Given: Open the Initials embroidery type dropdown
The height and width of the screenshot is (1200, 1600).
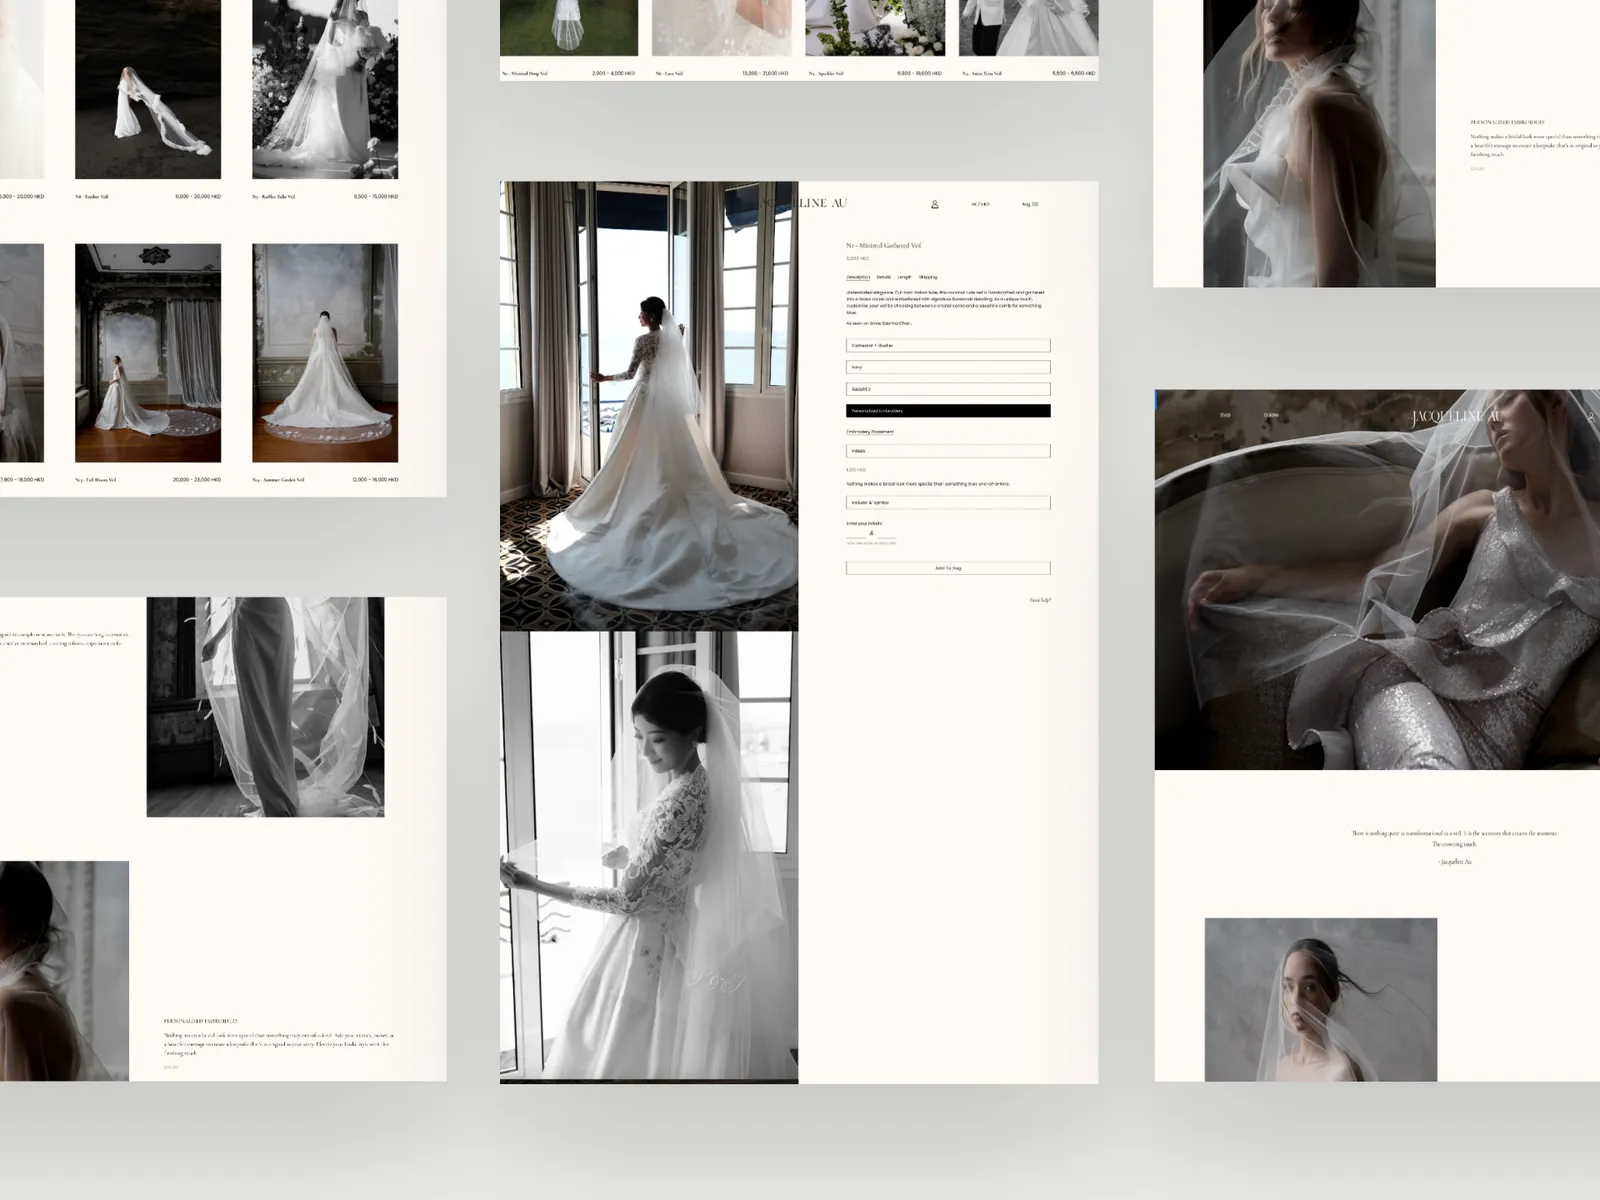Looking at the screenshot, I should 948,451.
